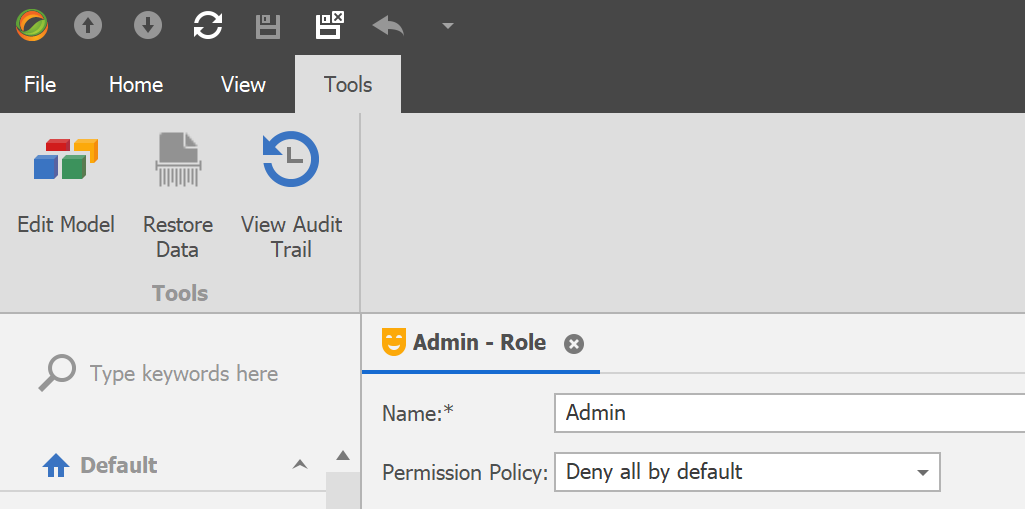Click the floppy disk save icon

click(268, 27)
